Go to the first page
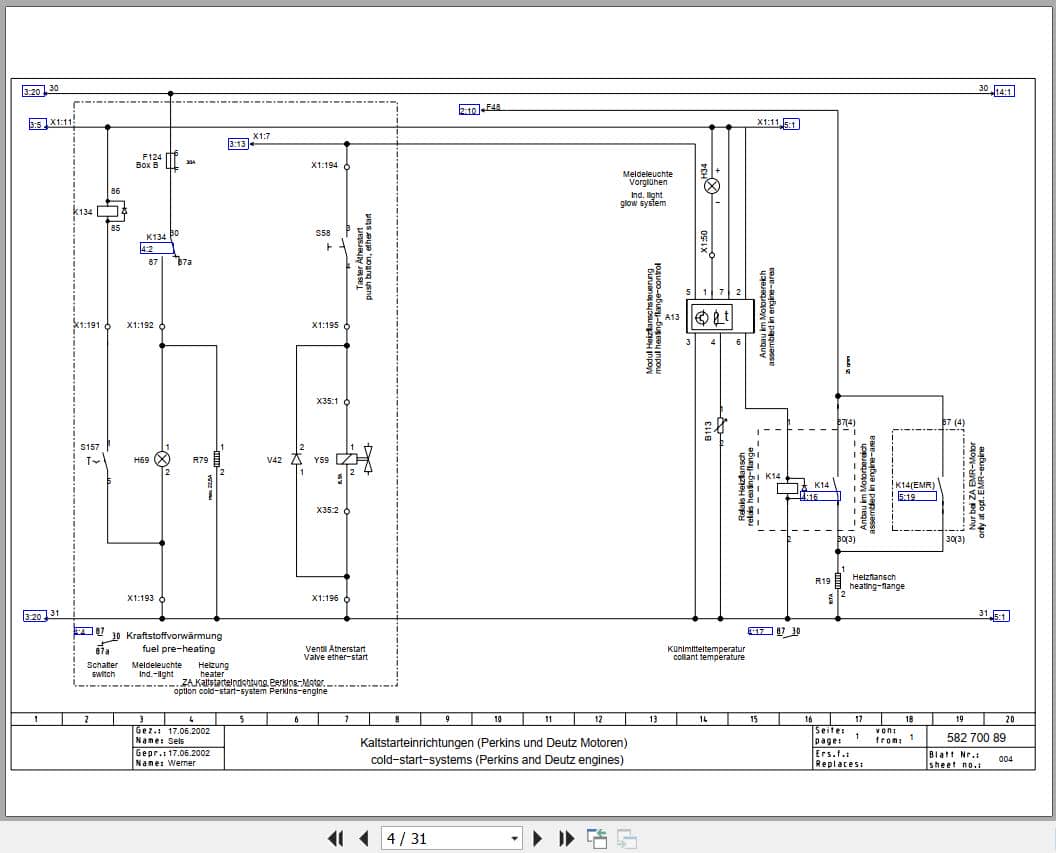The height and width of the screenshot is (853, 1056). [335, 838]
